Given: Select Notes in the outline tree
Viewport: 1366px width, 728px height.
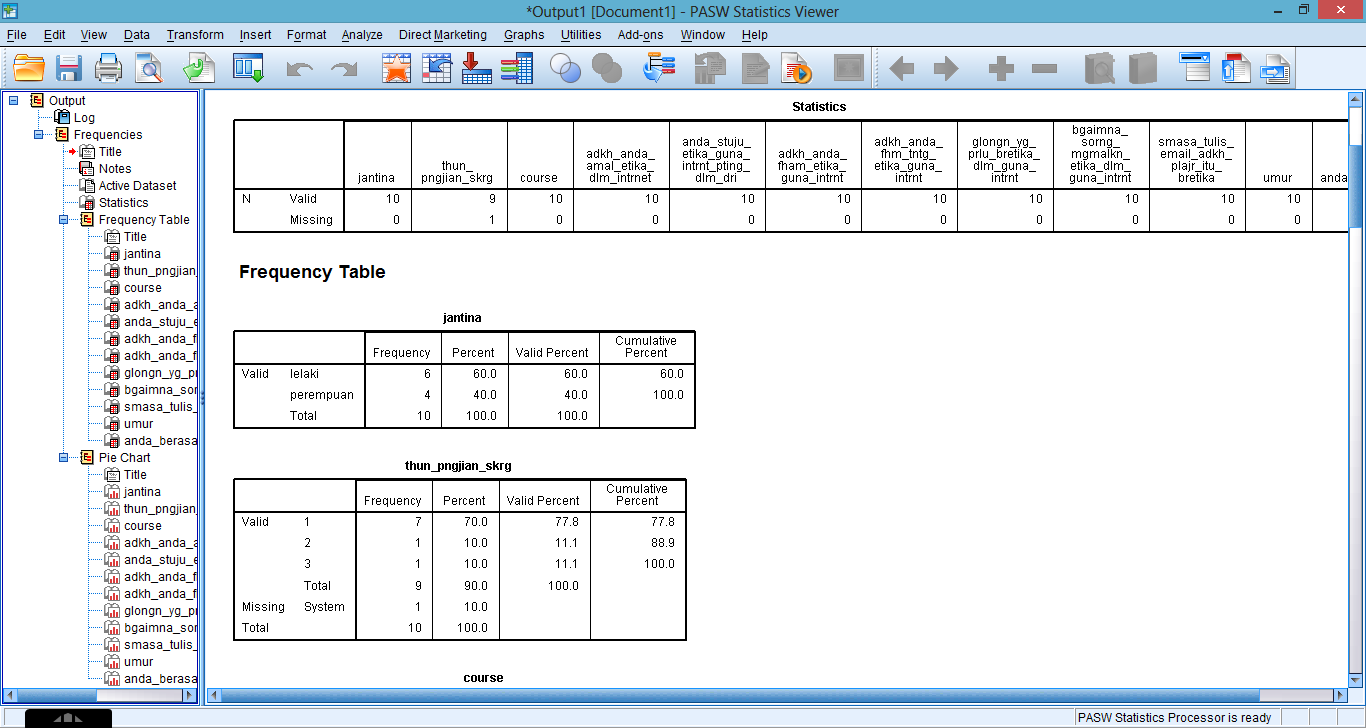Looking at the screenshot, I should tap(115, 168).
